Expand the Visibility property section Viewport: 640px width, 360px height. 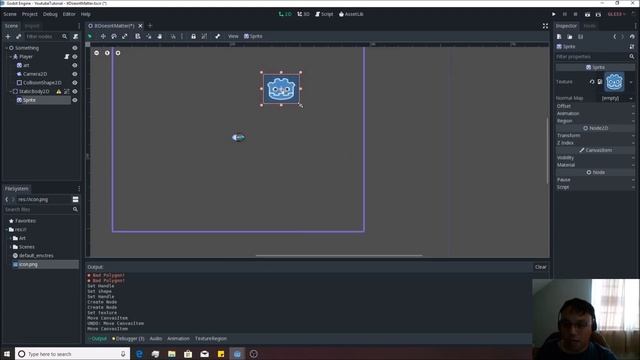coord(596,158)
